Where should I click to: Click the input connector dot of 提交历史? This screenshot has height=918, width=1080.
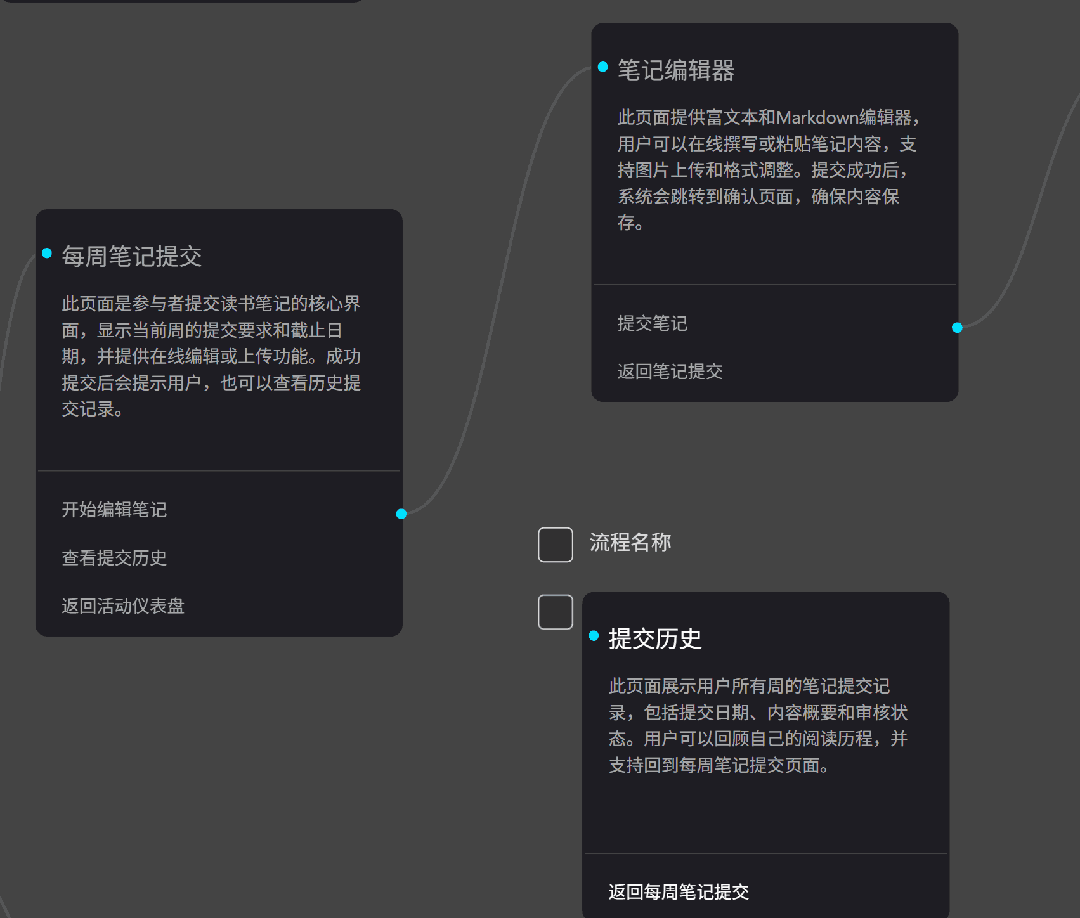pos(594,636)
